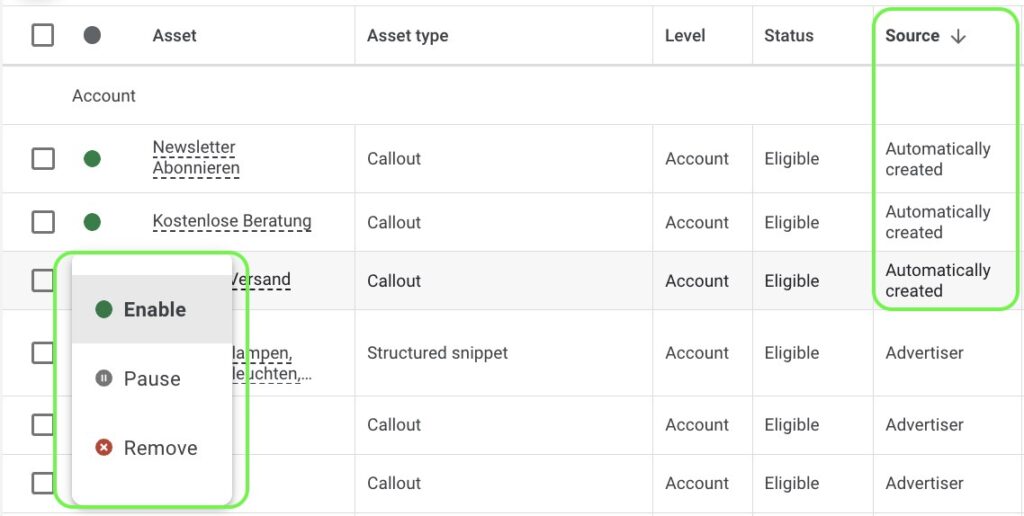Viewport: 1024px width, 516px height.
Task: Choose Remove from the status menu
Action: coord(160,448)
